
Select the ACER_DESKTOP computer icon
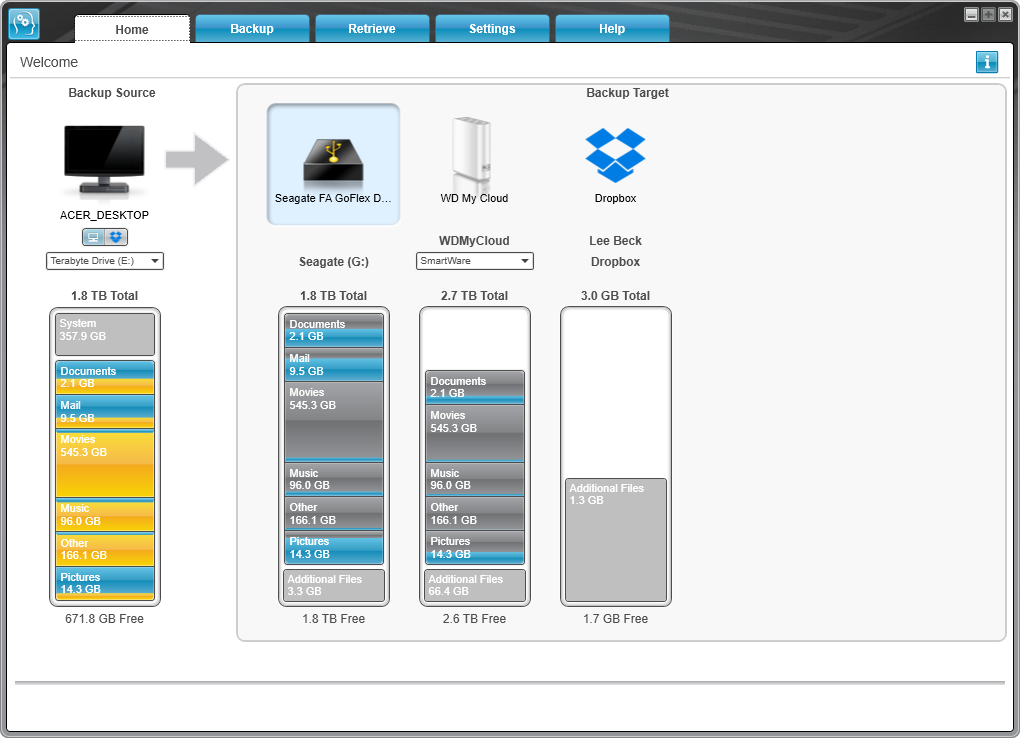coord(104,160)
